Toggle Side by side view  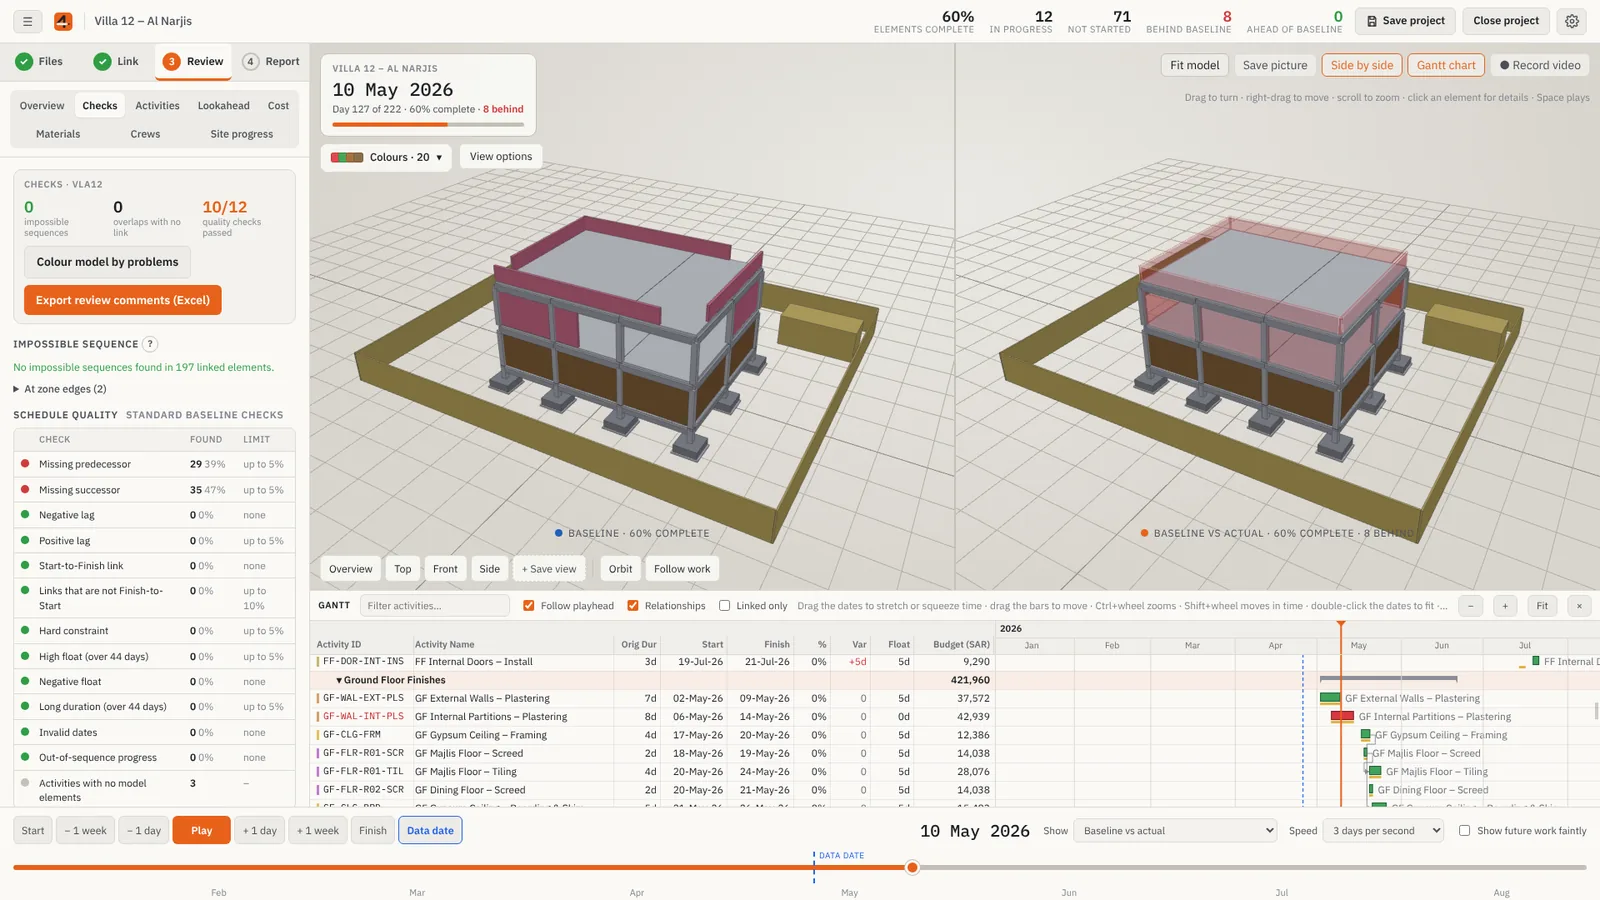(1362, 65)
